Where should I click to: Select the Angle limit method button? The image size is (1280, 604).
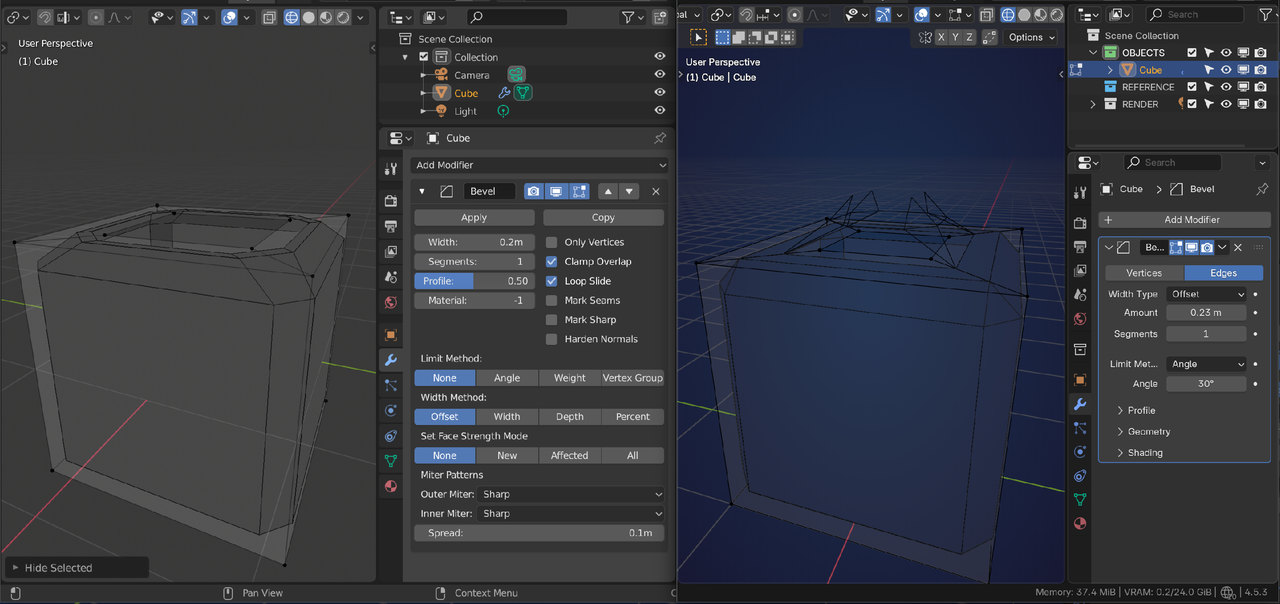pos(507,378)
